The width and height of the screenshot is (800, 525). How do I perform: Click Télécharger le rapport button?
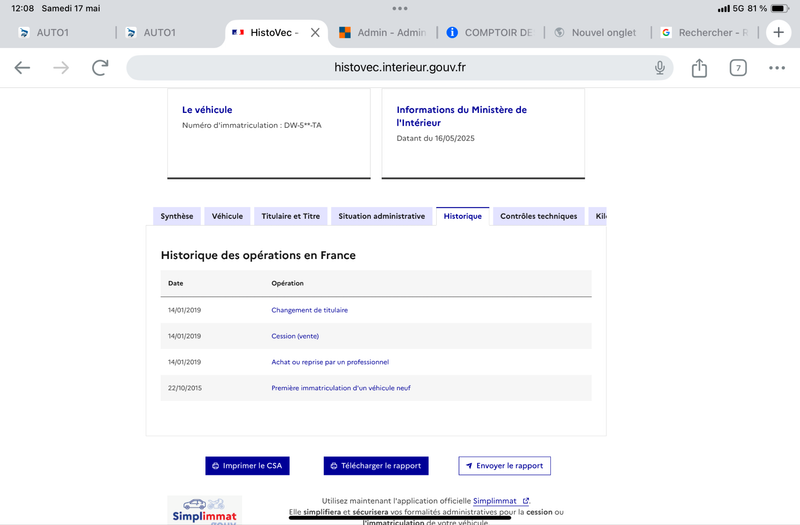pos(376,466)
